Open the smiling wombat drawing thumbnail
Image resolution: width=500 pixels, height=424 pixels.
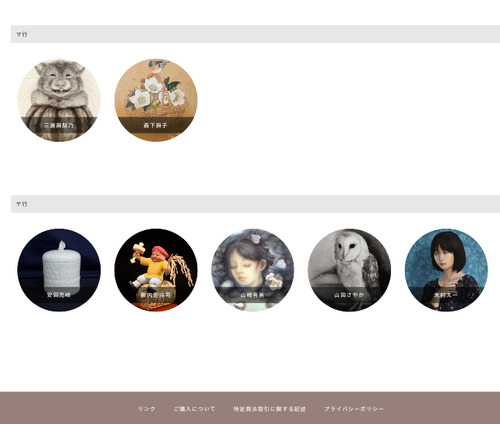click(x=59, y=100)
